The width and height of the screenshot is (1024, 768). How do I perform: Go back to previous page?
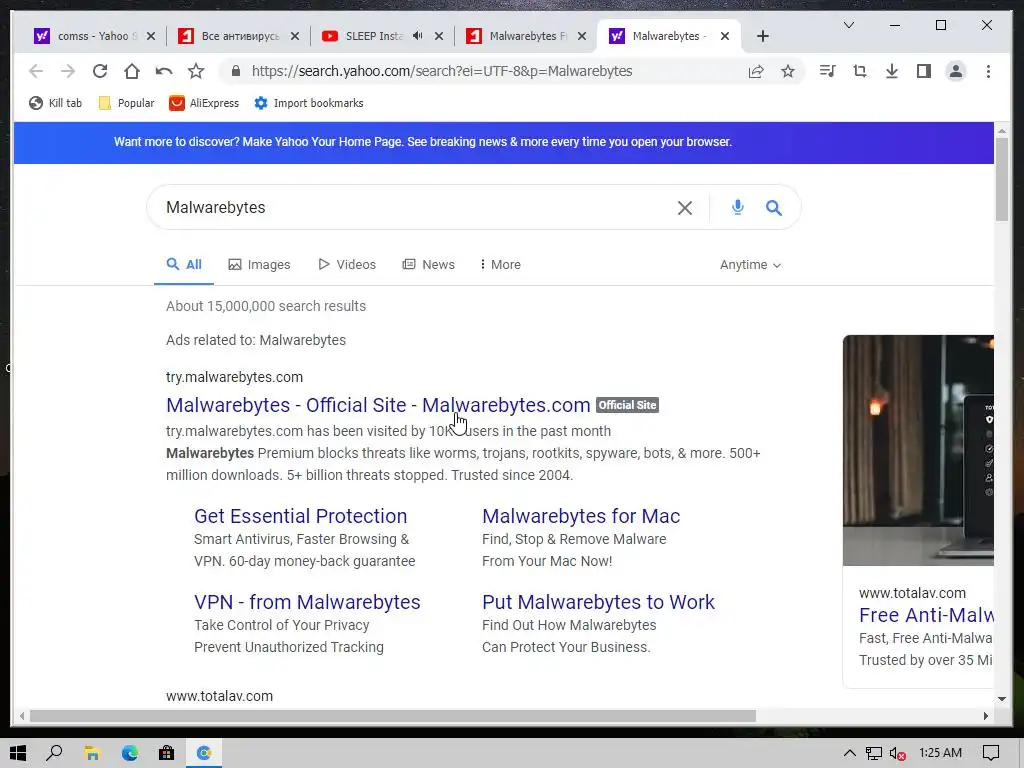[x=36, y=71]
